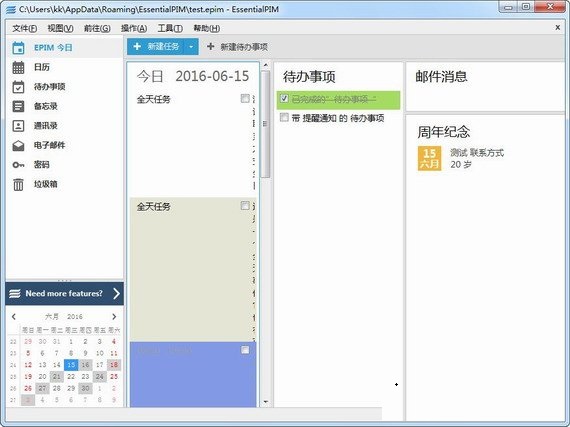The height and width of the screenshot is (427, 570).
Task: Open the 待办事项 to-do sidebar icon
Action: coord(18,87)
